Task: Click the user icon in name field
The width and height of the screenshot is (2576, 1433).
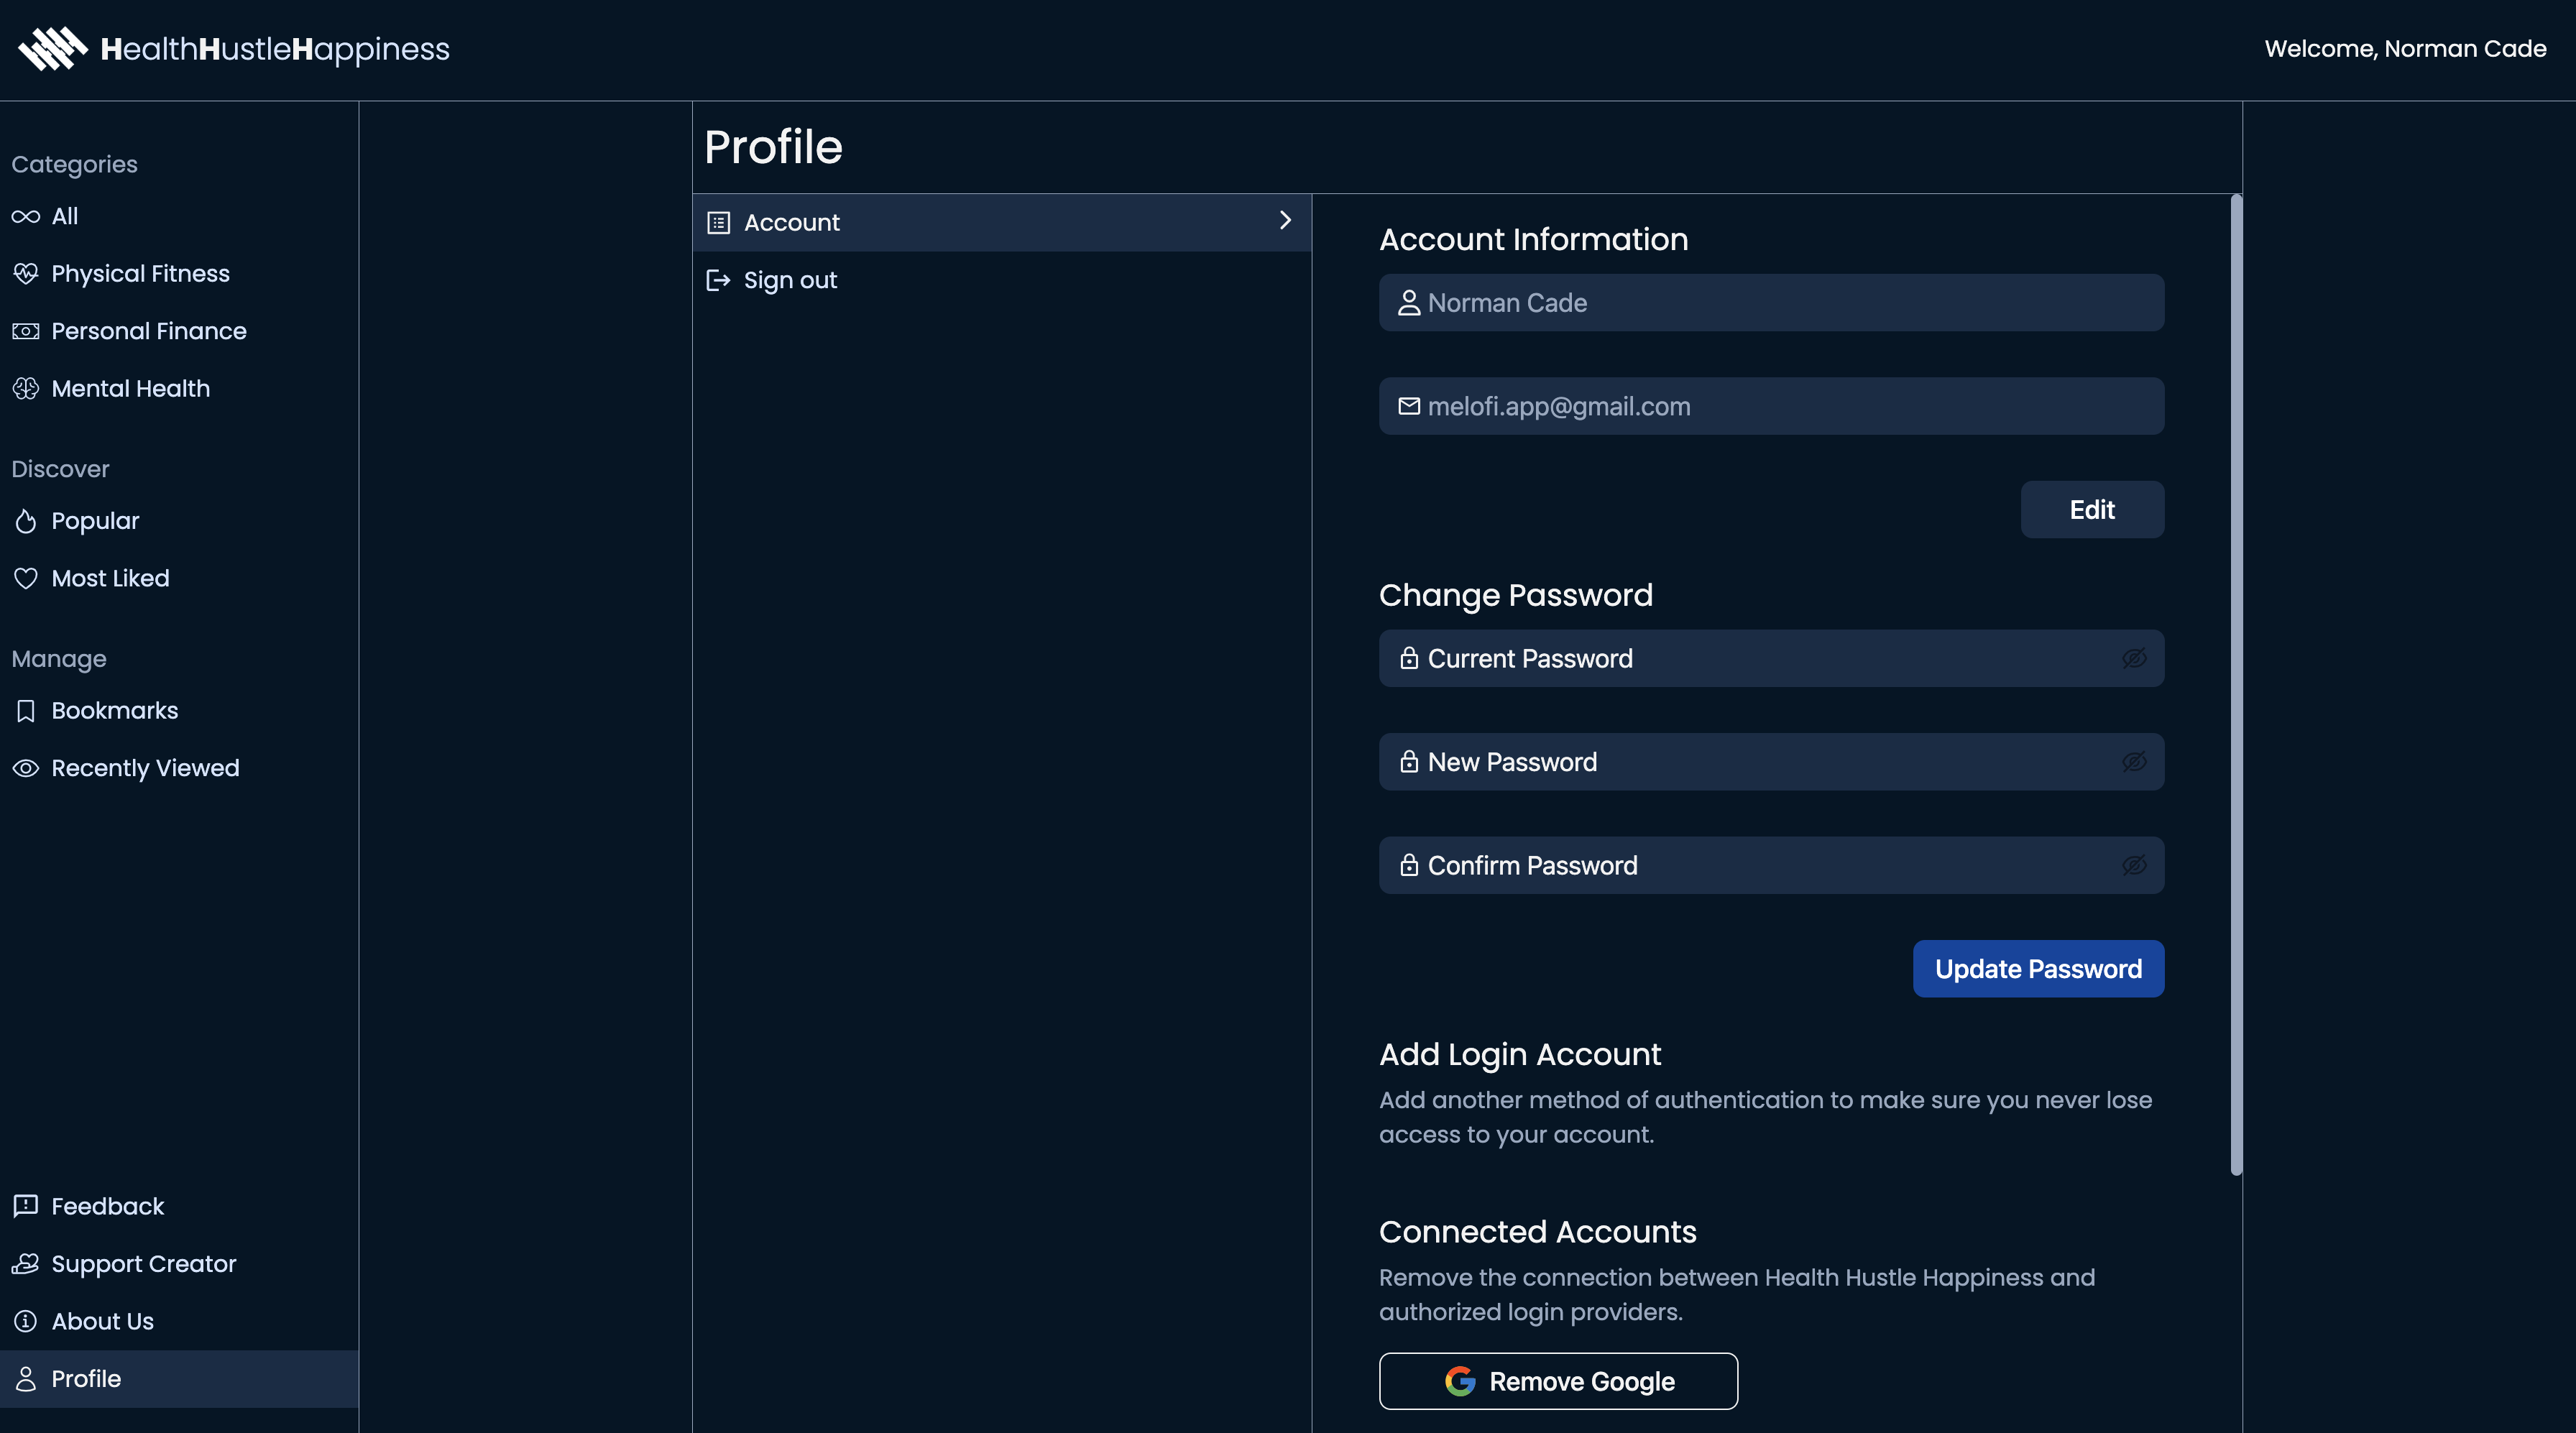Action: point(1409,303)
